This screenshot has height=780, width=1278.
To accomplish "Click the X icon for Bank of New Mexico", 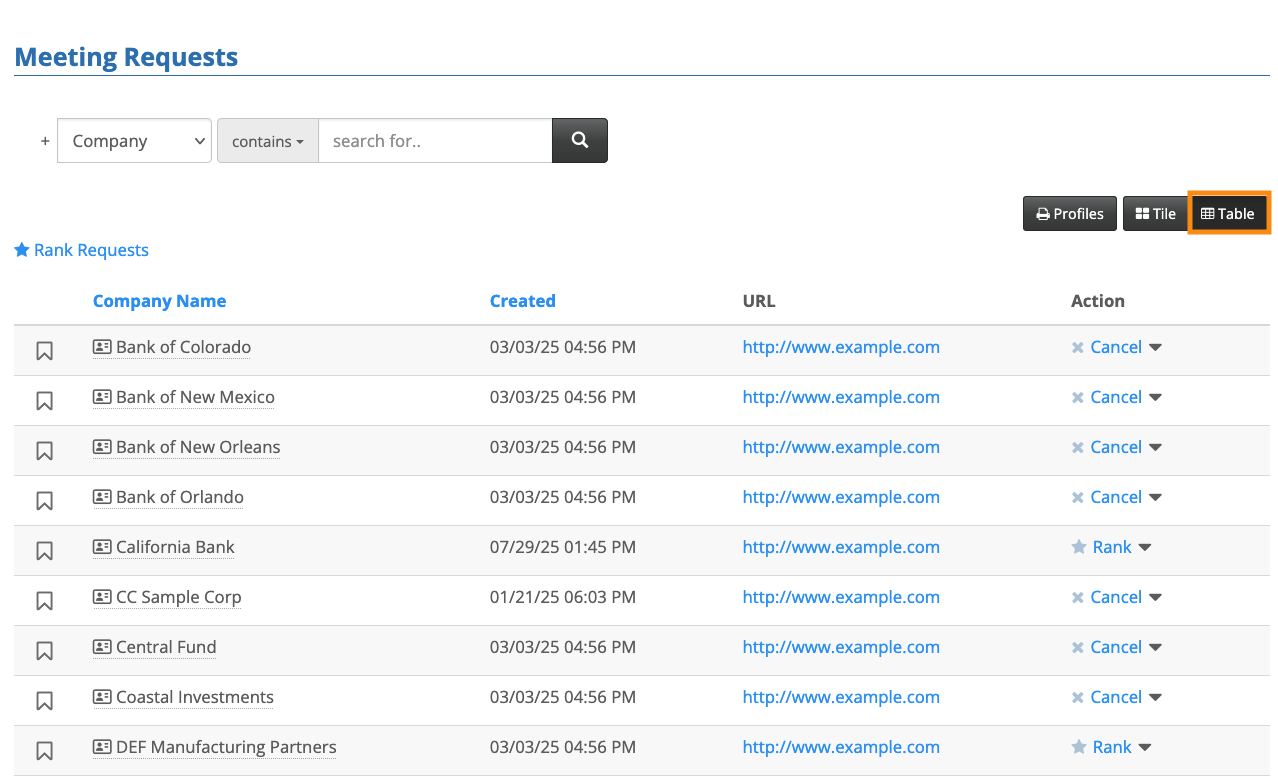I will 1077,398.
